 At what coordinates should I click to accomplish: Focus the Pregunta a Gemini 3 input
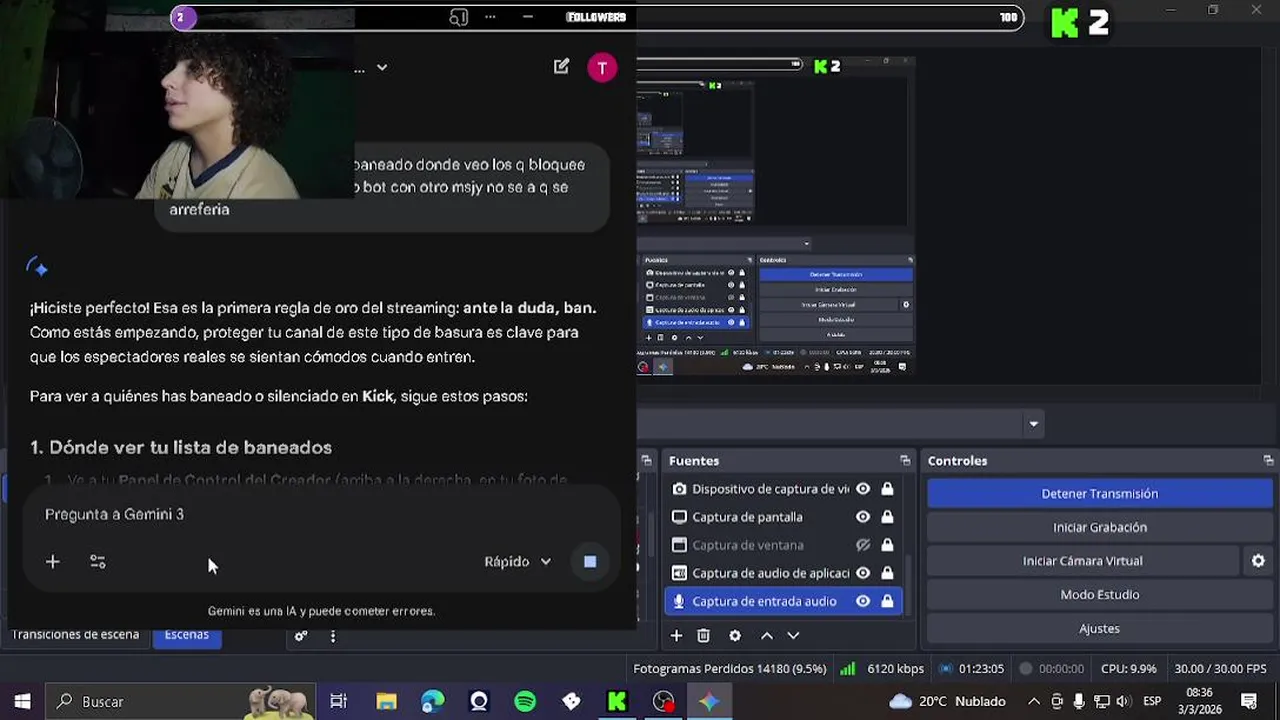coord(320,514)
